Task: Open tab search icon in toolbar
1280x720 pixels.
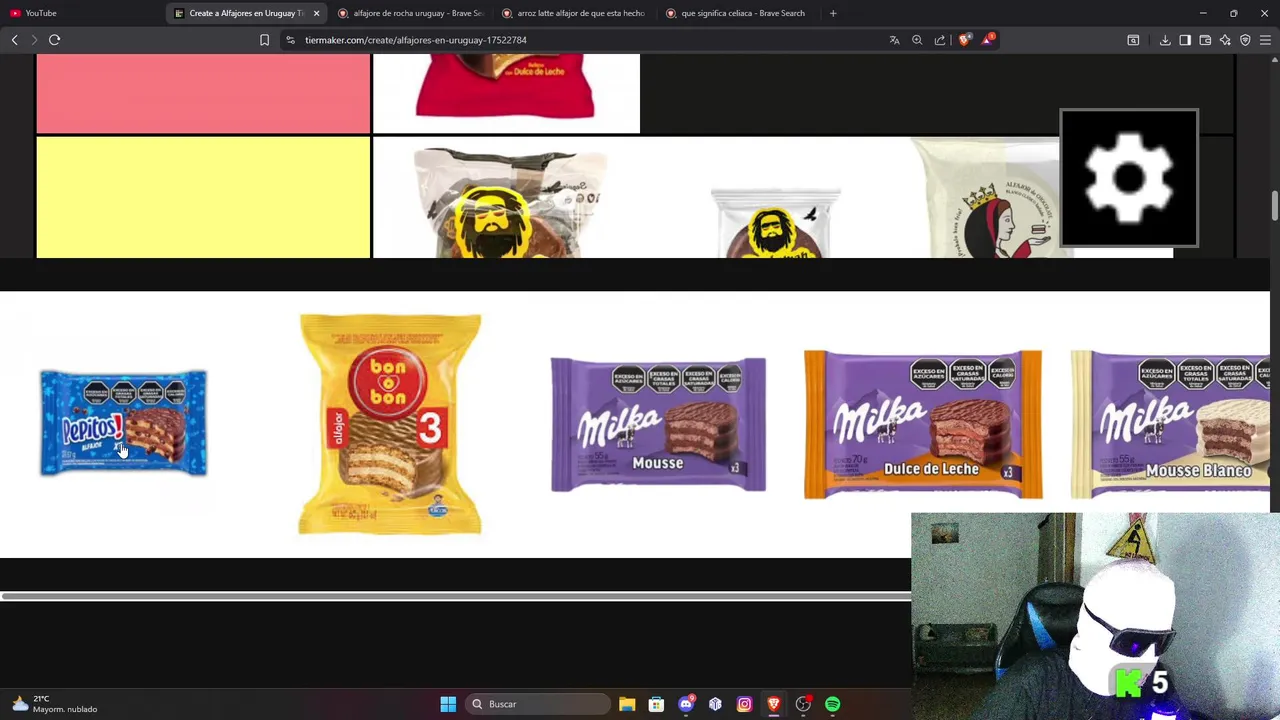Action: click(1133, 40)
